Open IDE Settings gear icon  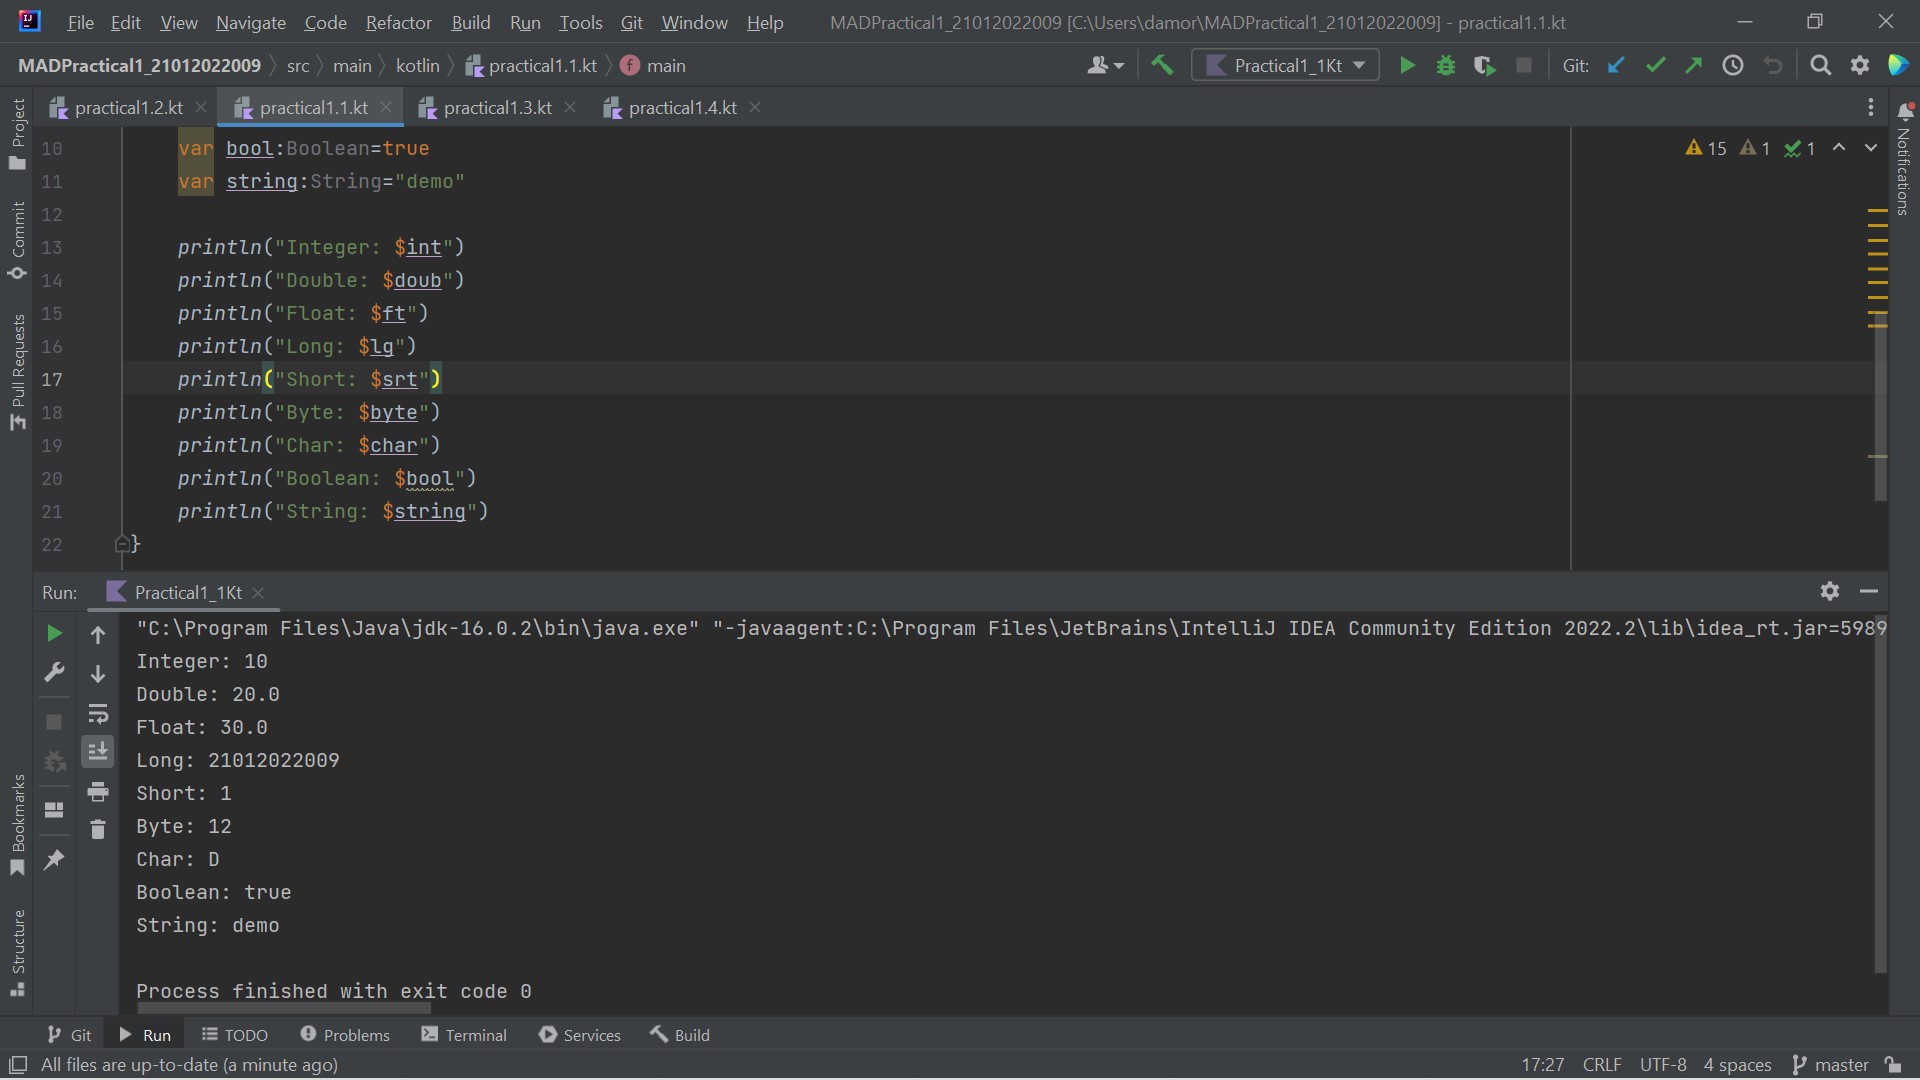(x=1860, y=65)
